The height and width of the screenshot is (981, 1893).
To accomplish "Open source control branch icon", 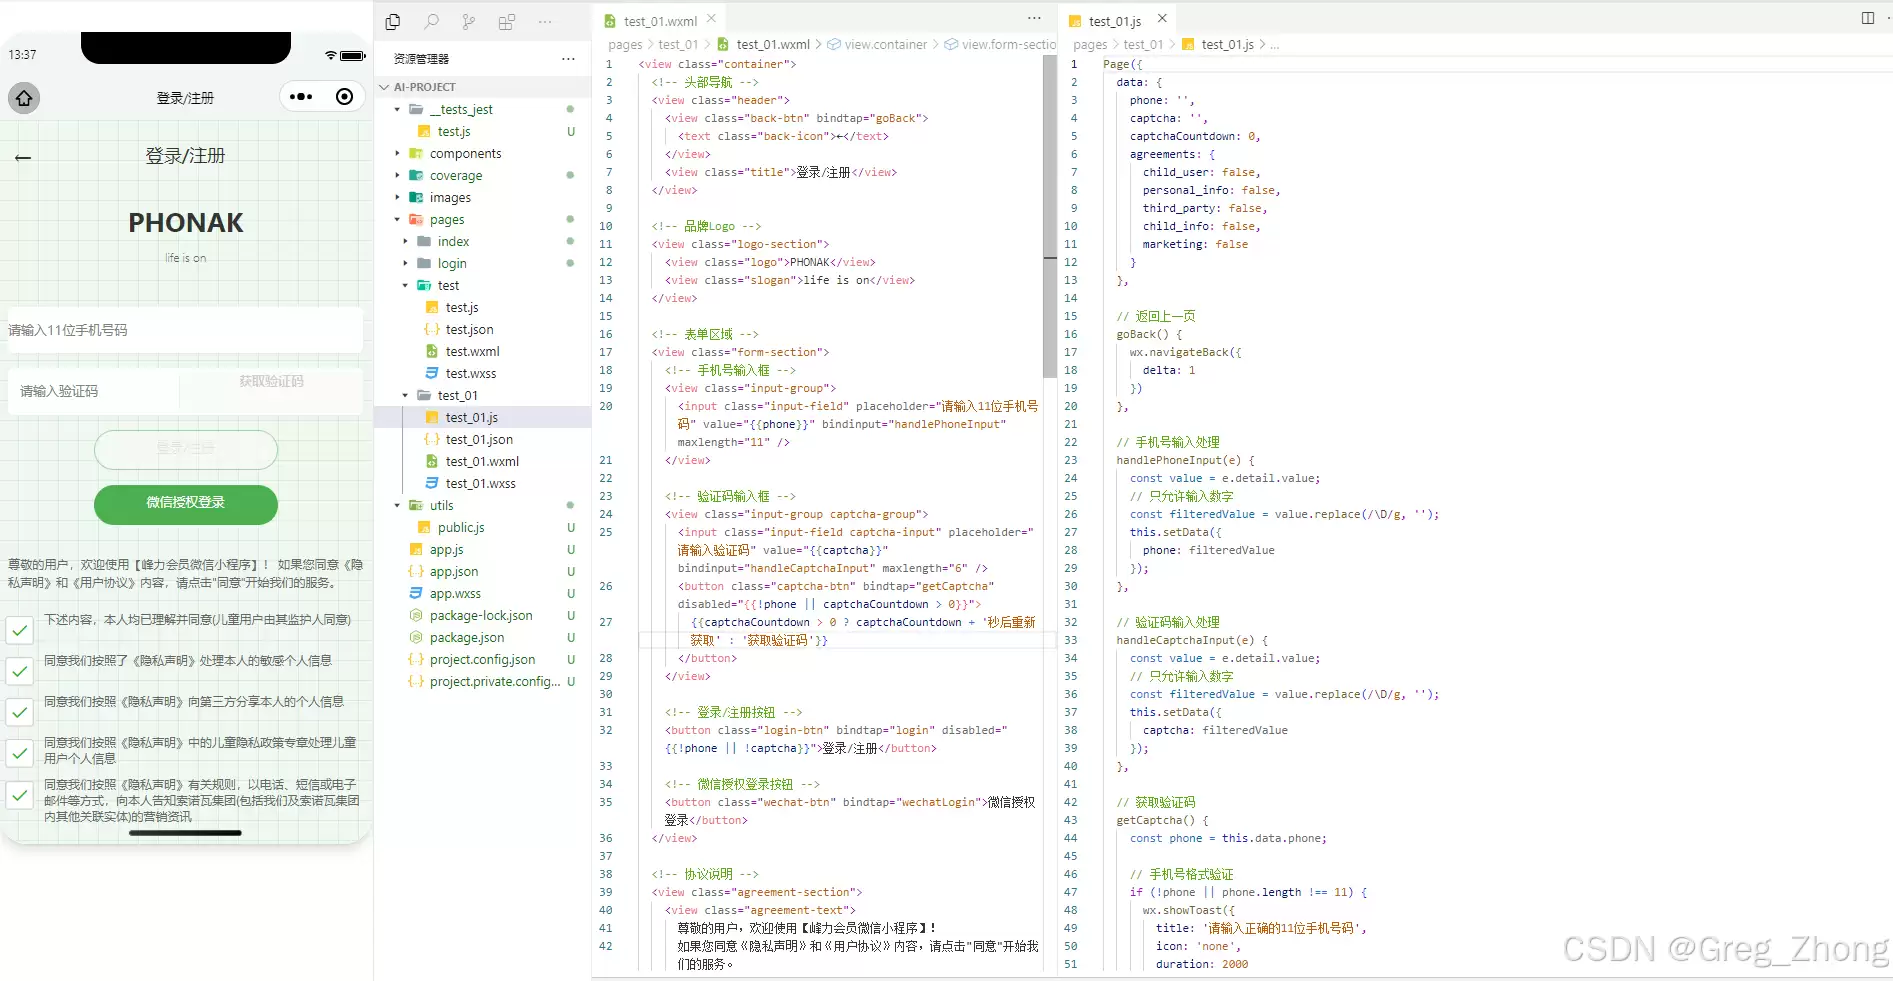I will 469,21.
